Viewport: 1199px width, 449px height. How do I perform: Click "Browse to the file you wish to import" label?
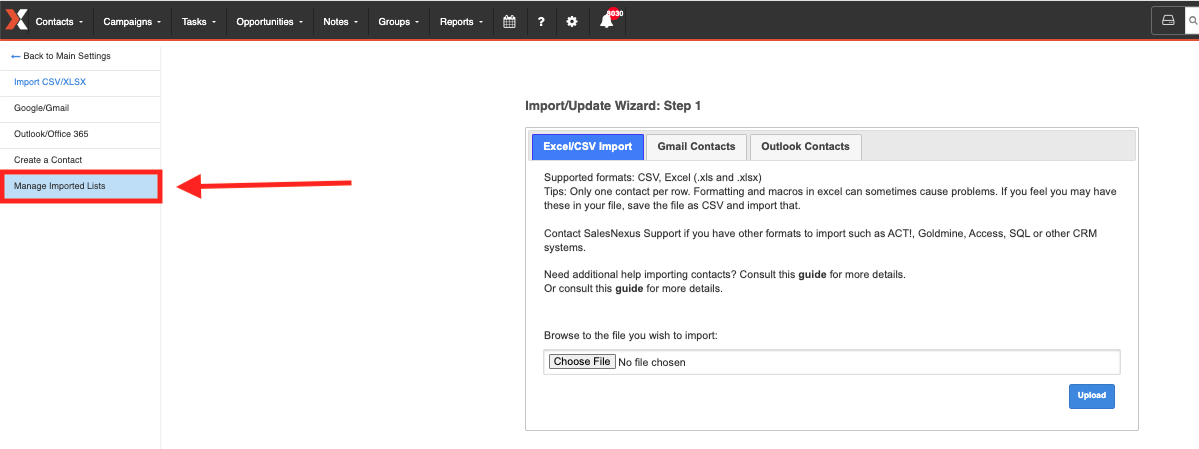point(631,335)
